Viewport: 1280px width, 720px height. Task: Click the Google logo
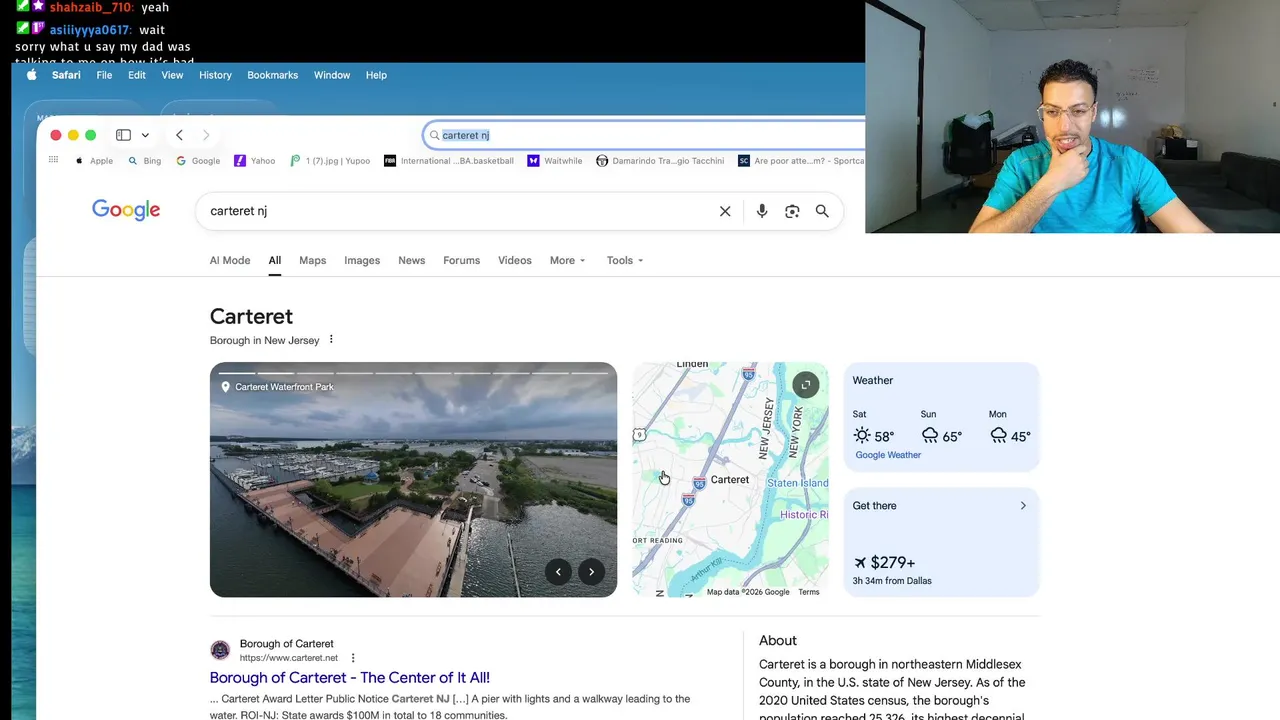click(x=126, y=210)
